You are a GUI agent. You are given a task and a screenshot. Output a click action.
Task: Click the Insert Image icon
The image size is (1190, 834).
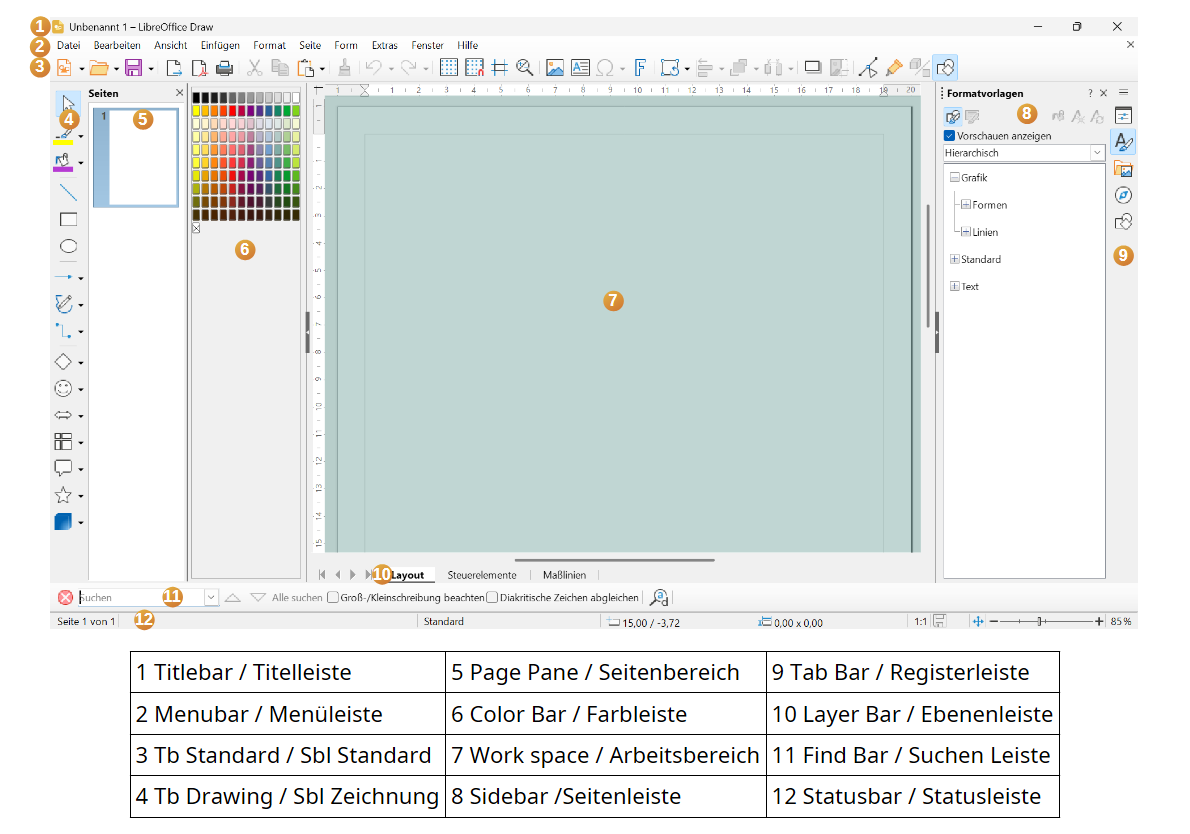pos(555,68)
